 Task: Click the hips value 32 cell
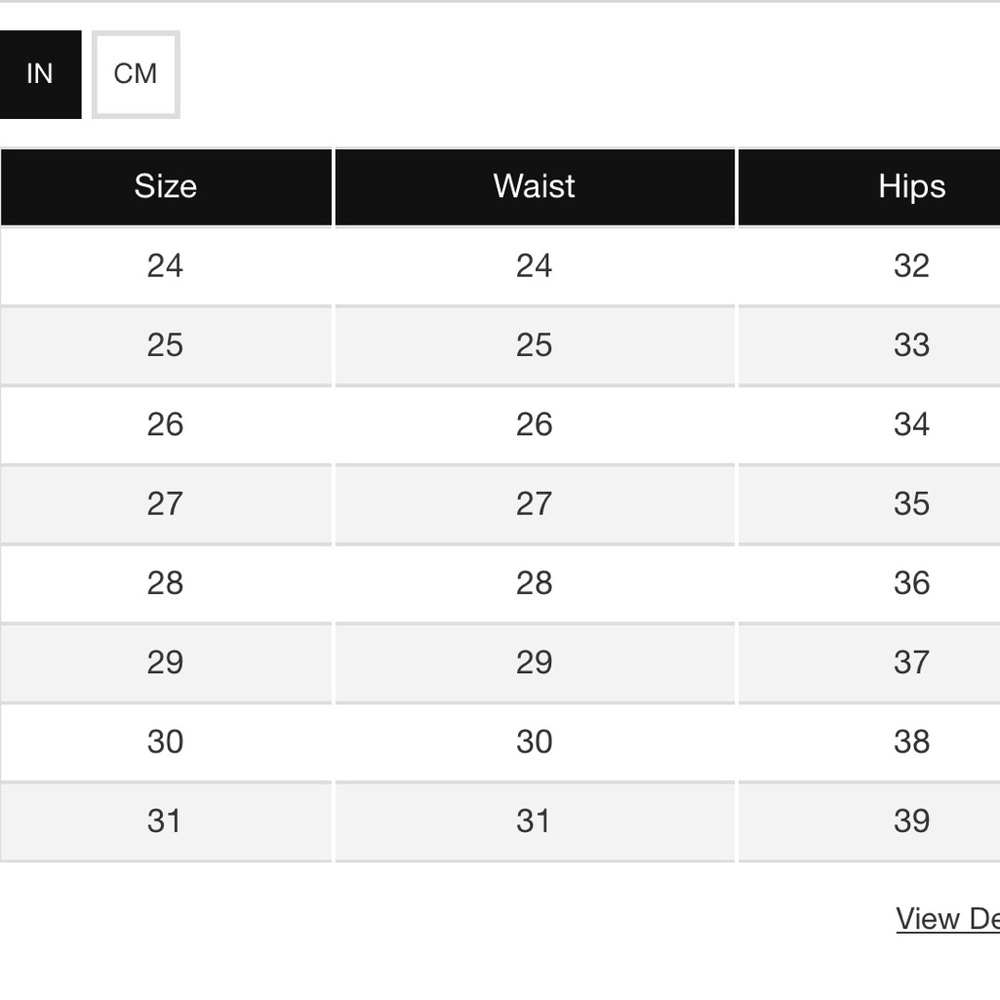[869, 266]
